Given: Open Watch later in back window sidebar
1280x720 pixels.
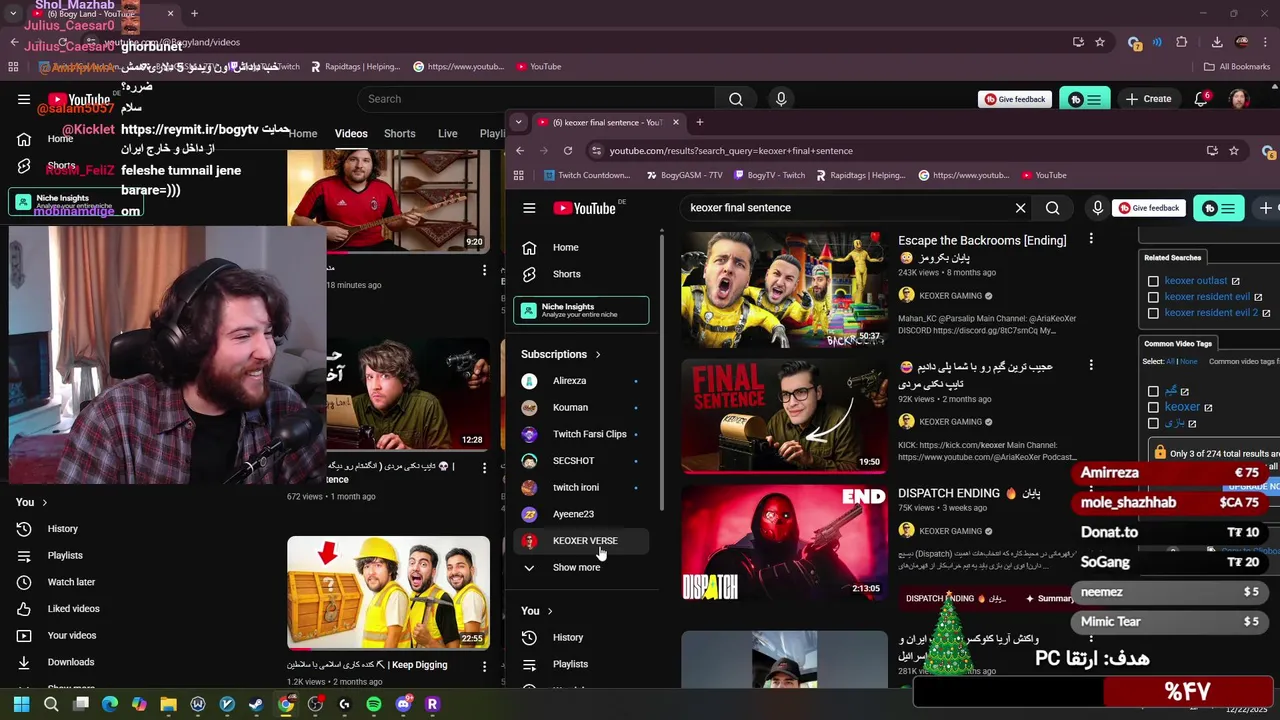Looking at the screenshot, I should [71, 582].
